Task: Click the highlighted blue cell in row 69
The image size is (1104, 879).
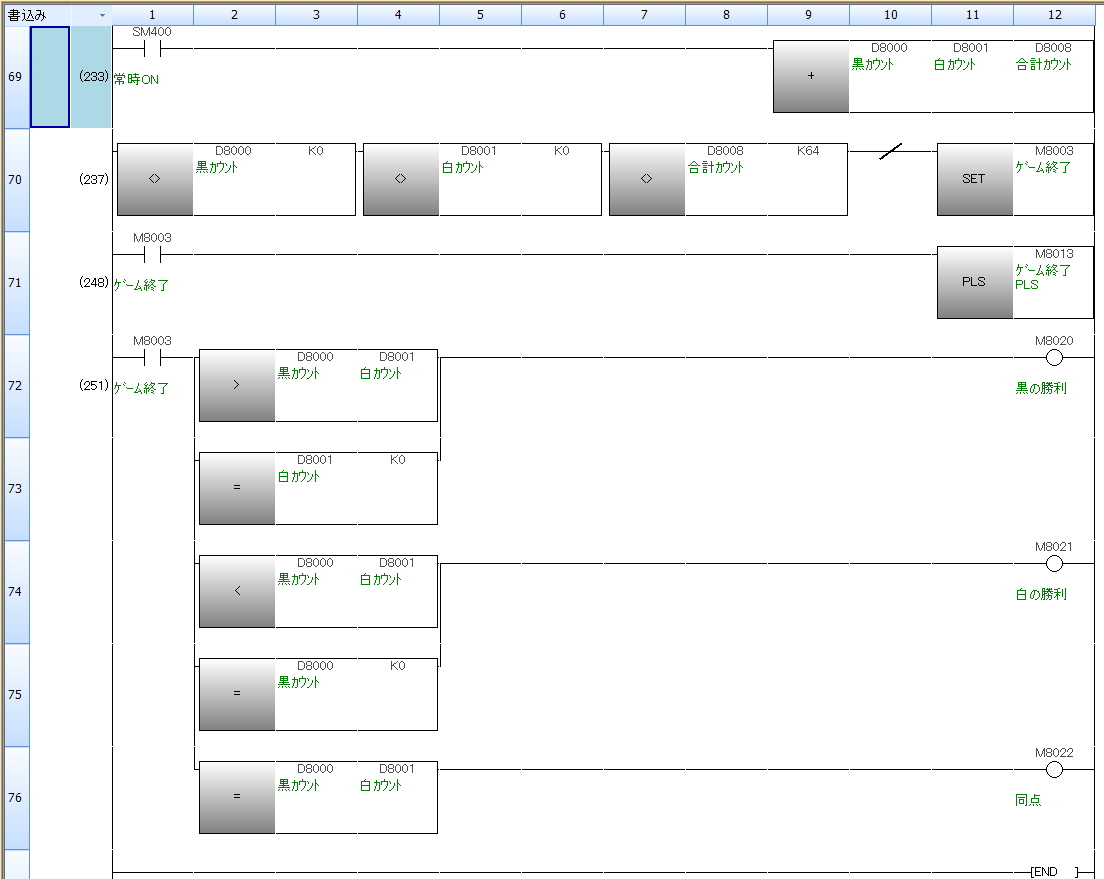Action: click(x=50, y=77)
